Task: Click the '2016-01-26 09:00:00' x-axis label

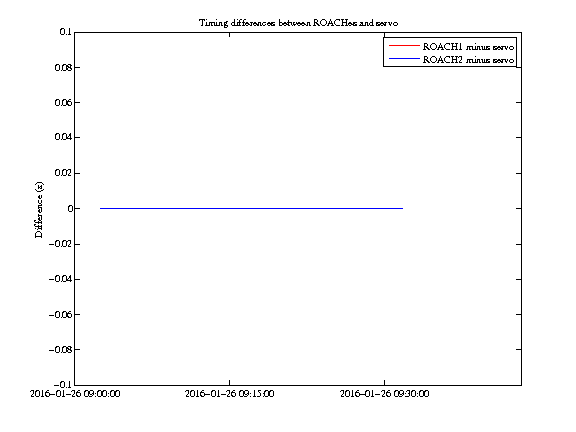Action: 75,394
